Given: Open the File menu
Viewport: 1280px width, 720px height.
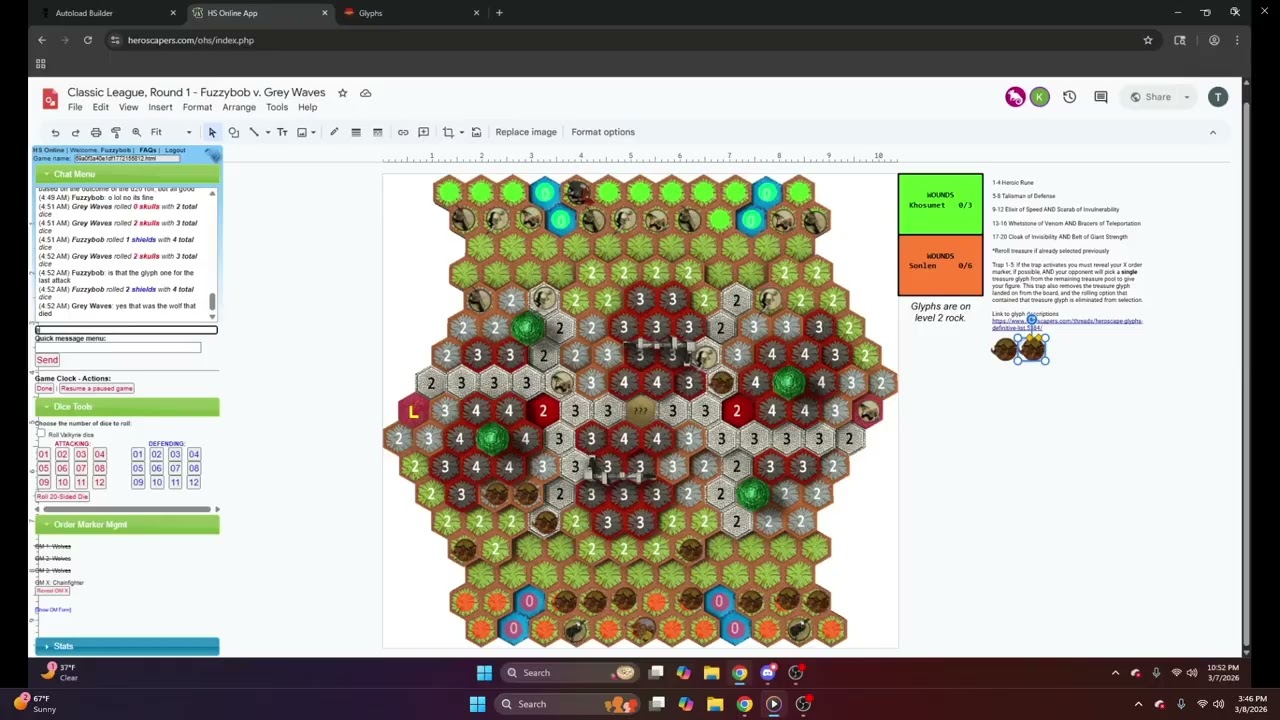Looking at the screenshot, I should [75, 108].
